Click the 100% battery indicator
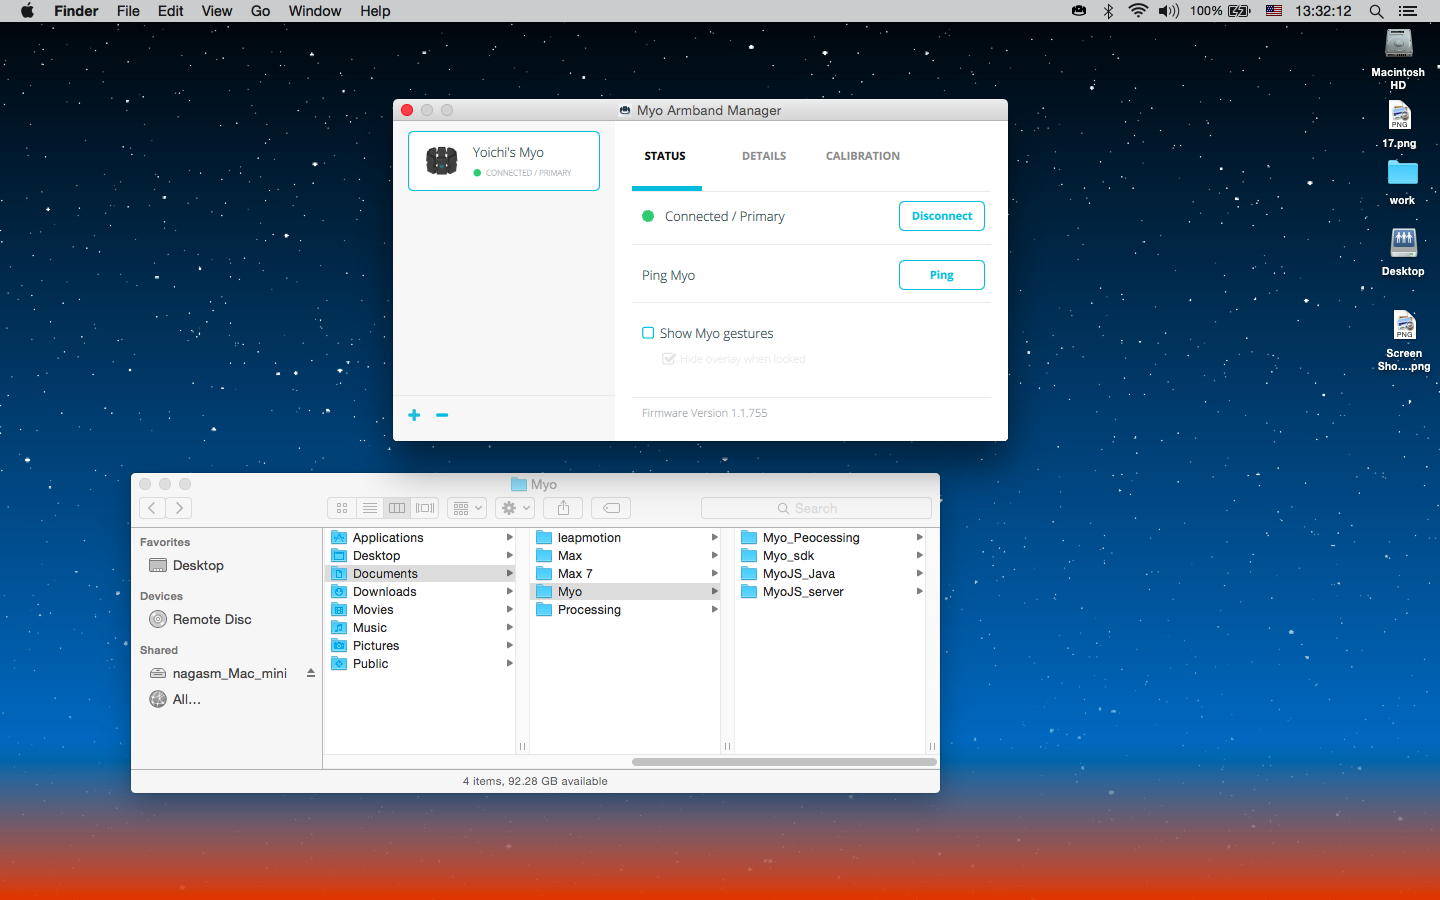Image resolution: width=1440 pixels, height=900 pixels. point(1220,11)
